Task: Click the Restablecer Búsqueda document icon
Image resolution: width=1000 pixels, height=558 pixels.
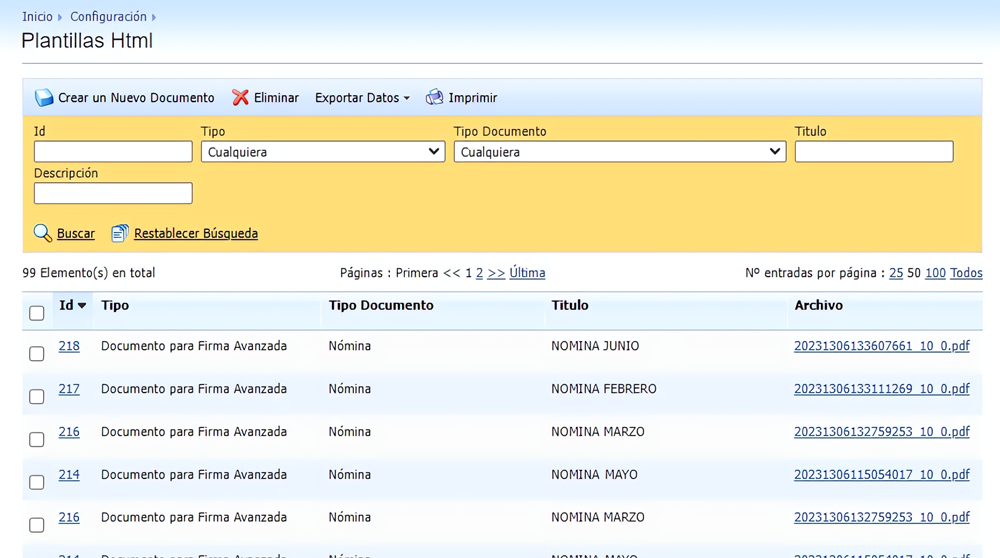Action: (x=120, y=233)
